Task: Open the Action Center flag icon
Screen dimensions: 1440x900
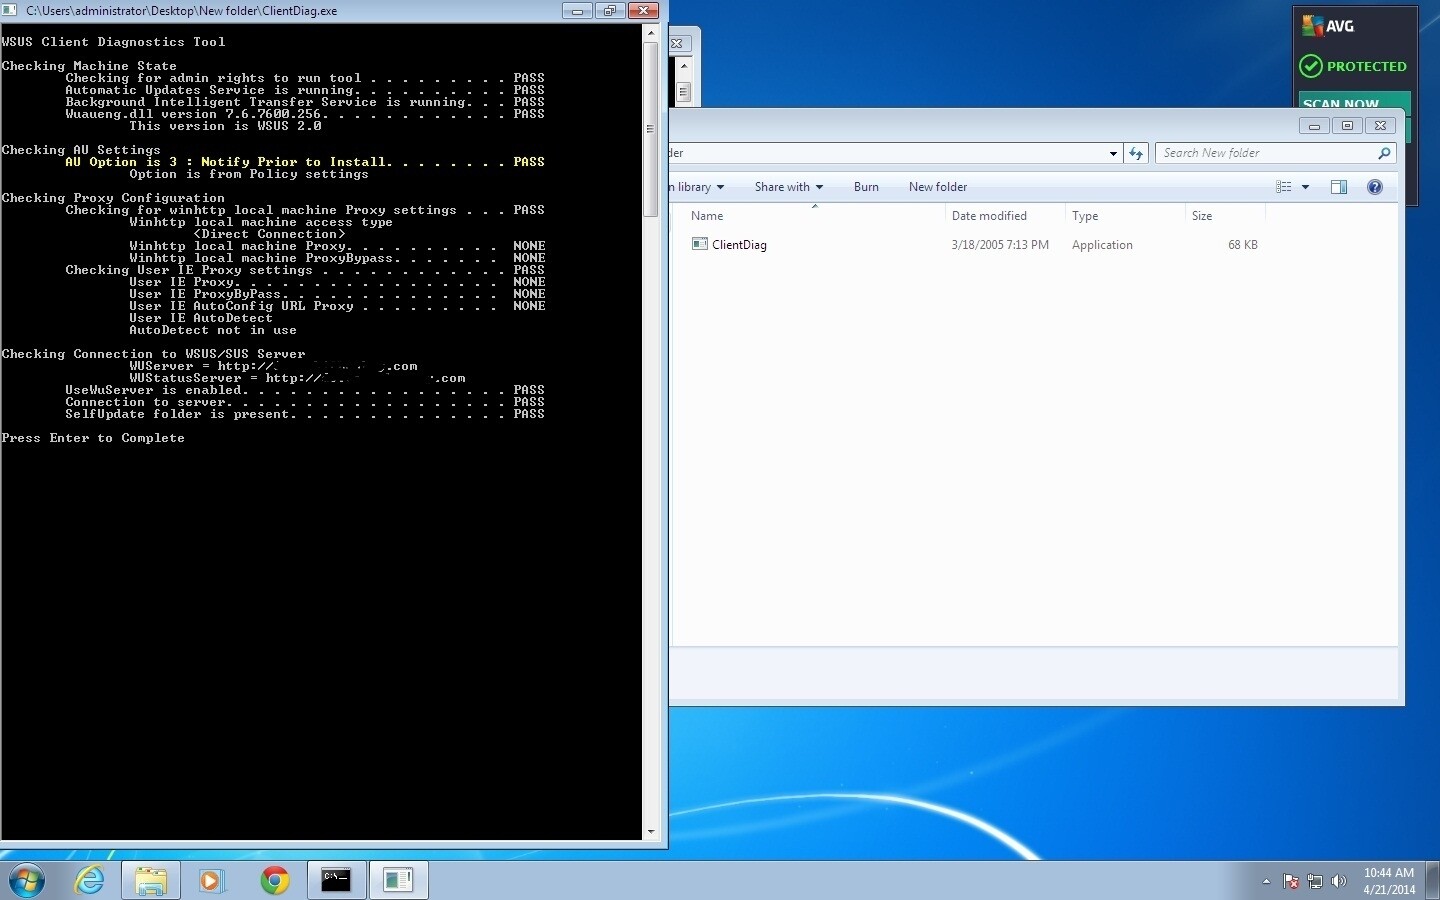Action: click(1291, 881)
